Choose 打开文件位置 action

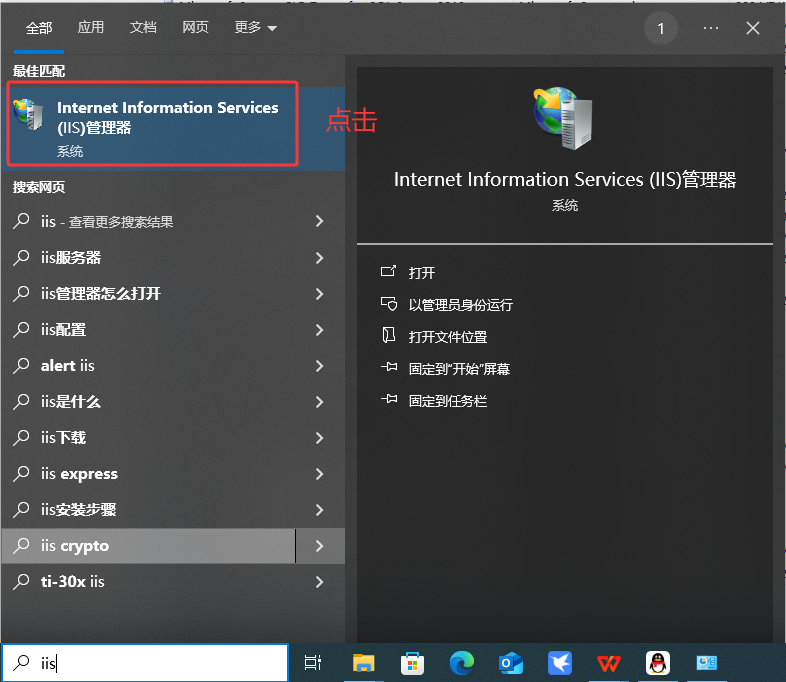pyautogui.click(x=448, y=337)
